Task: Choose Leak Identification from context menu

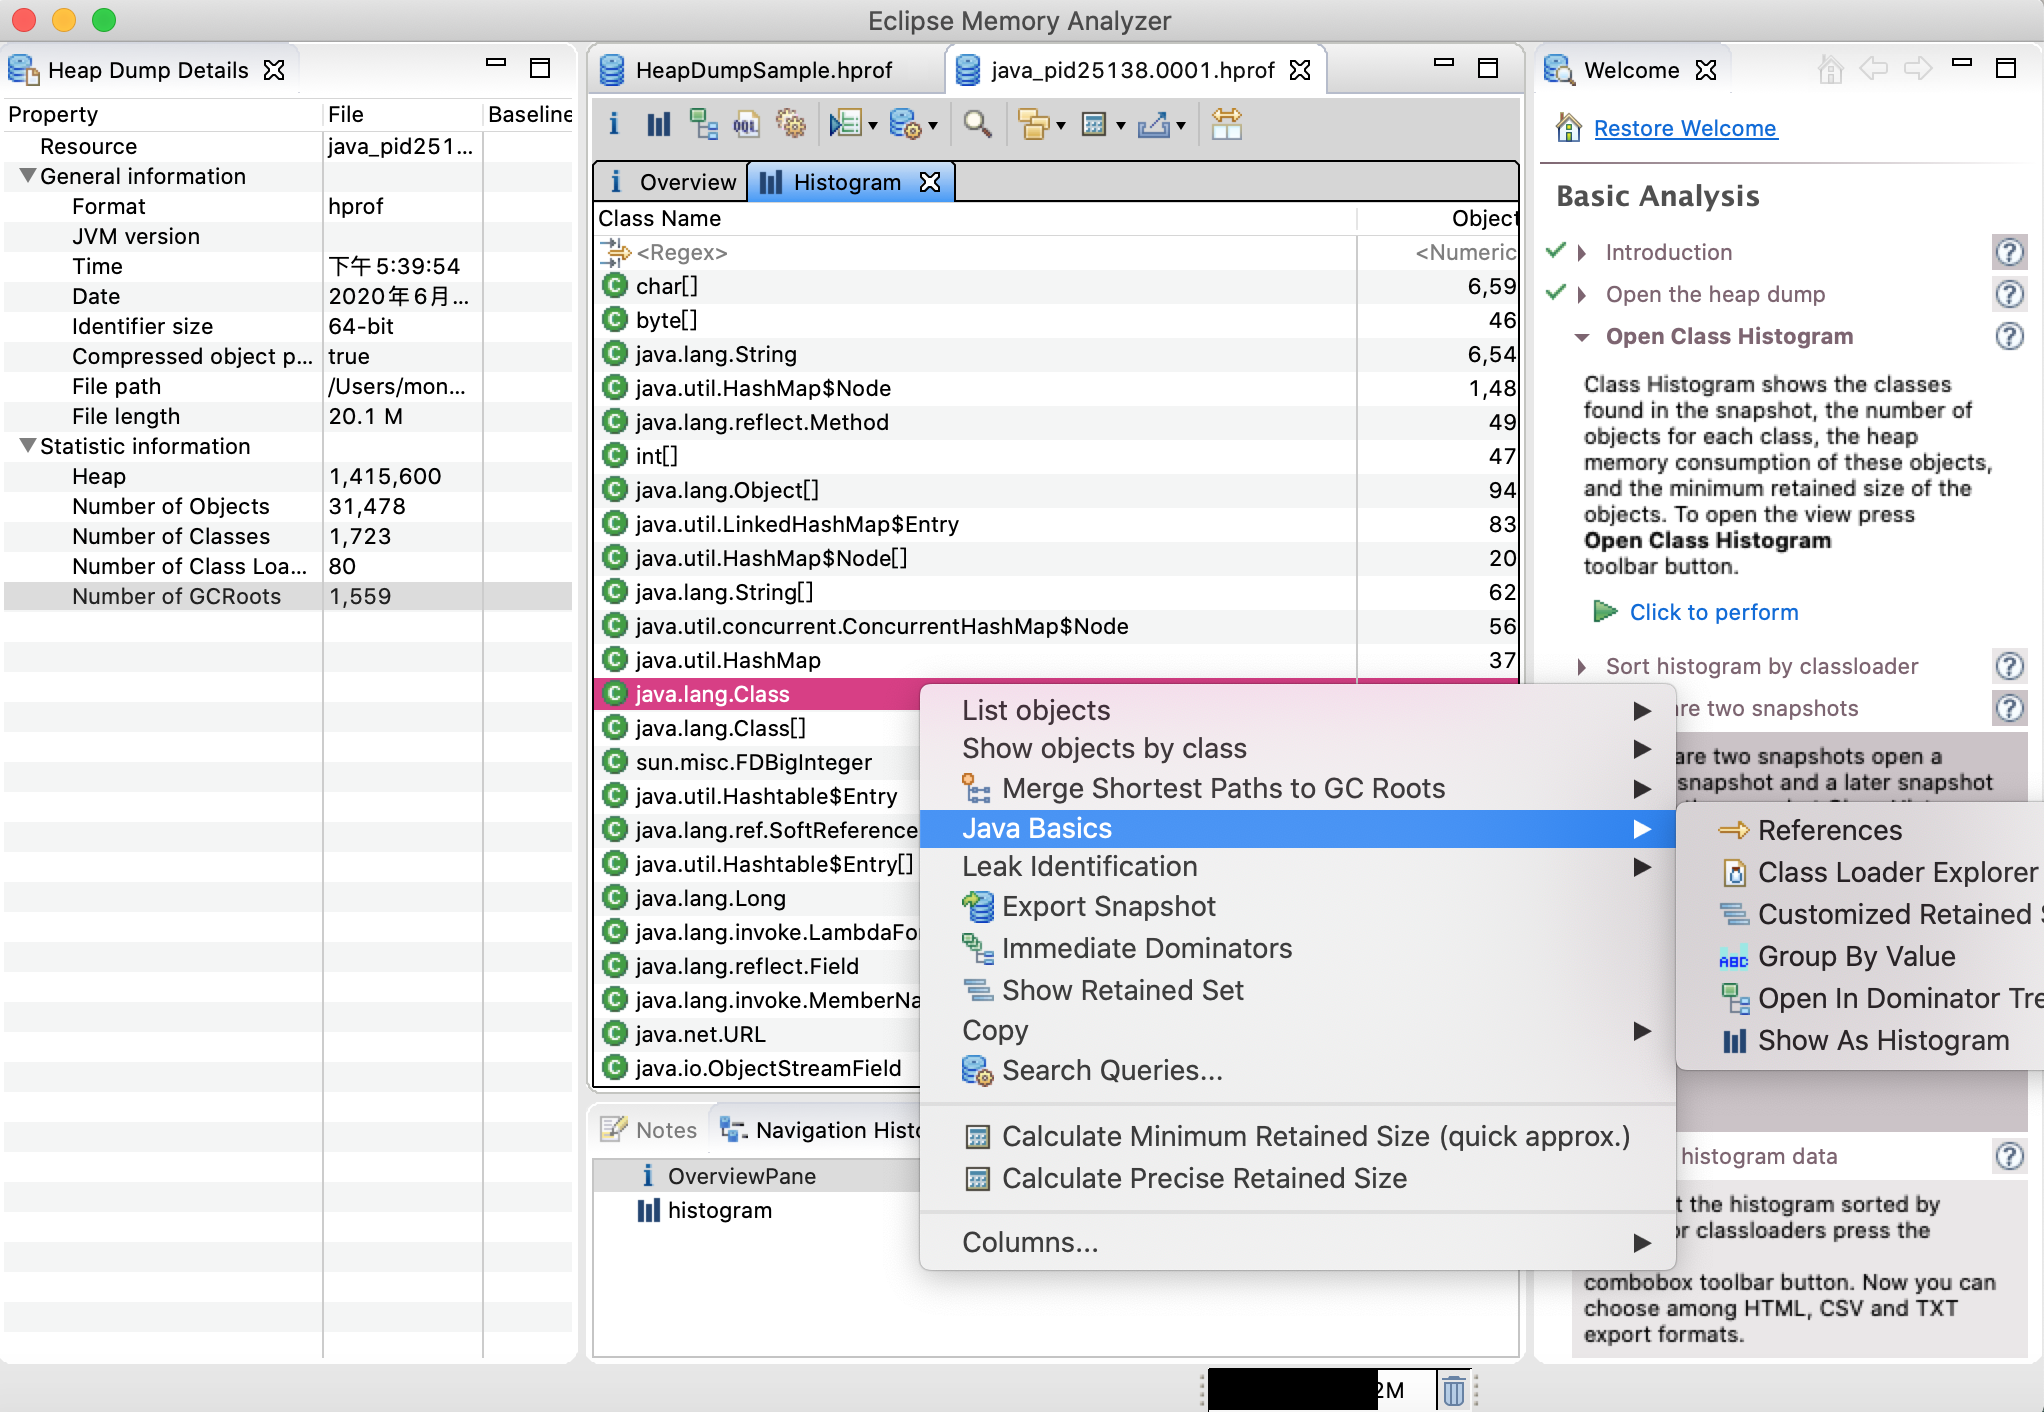Action: (1080, 866)
